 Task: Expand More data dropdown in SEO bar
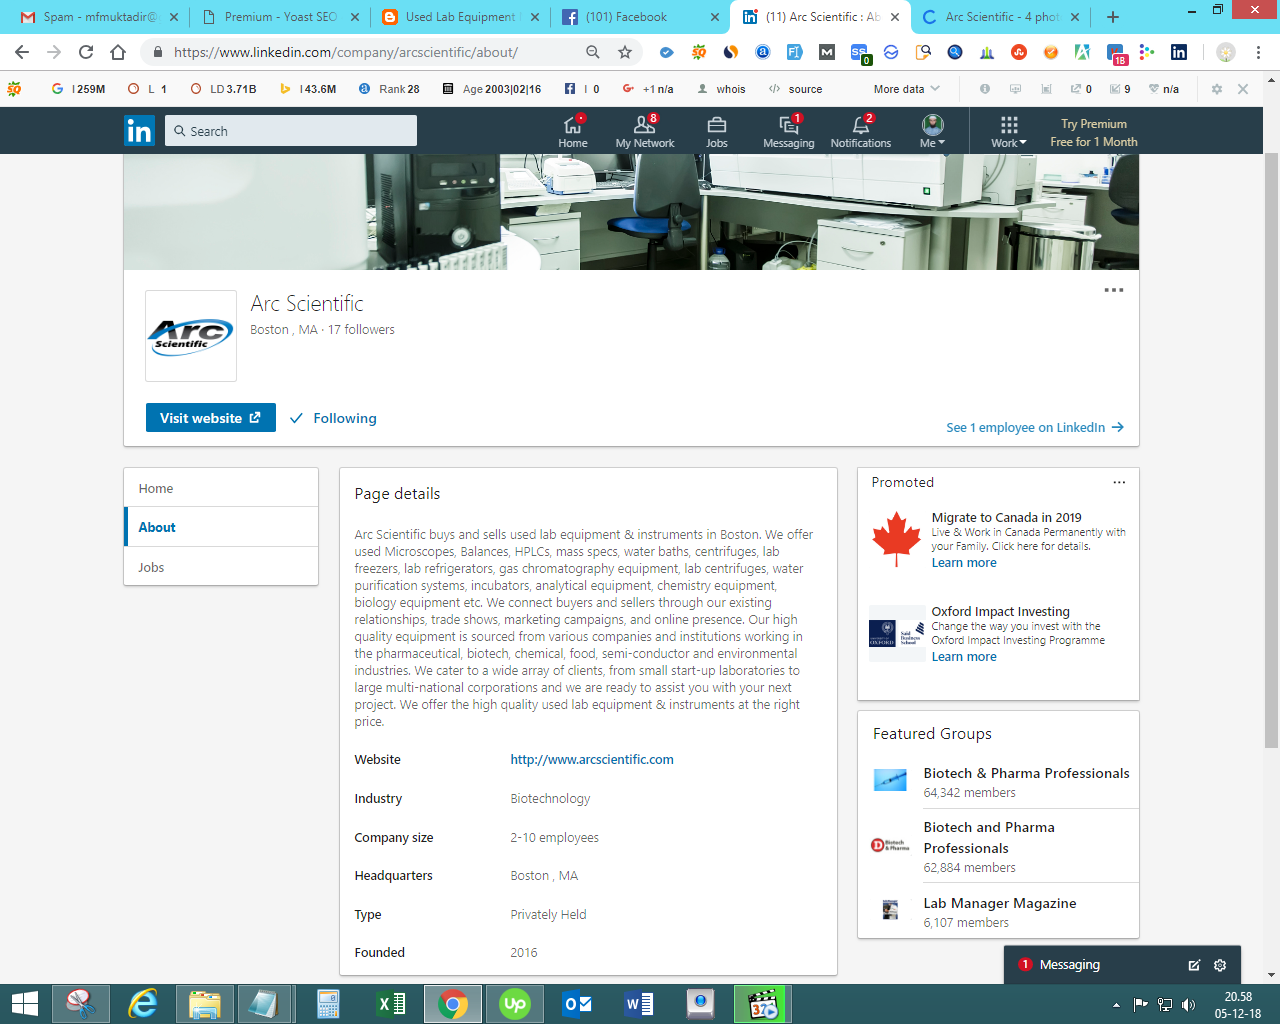(x=906, y=89)
